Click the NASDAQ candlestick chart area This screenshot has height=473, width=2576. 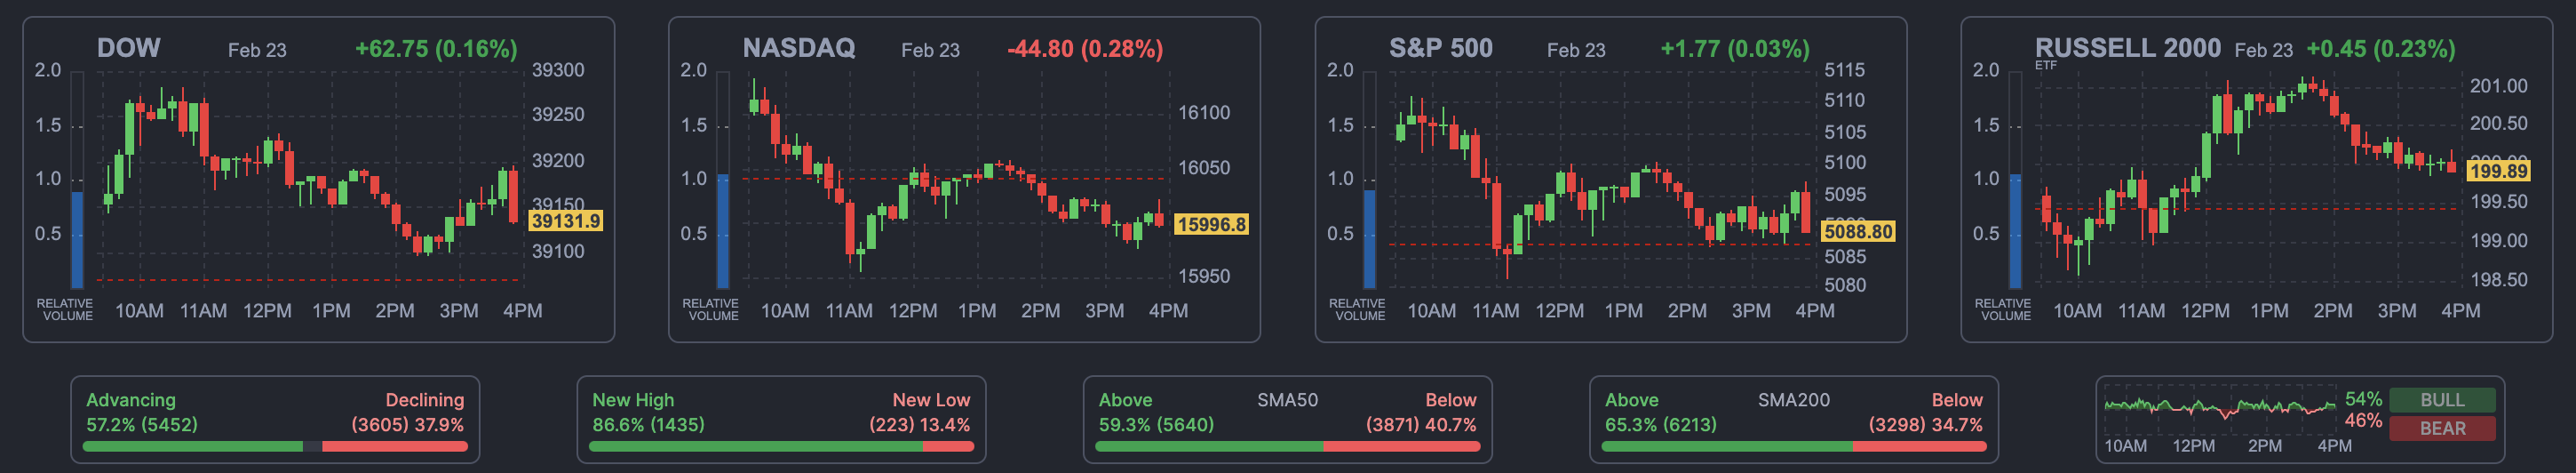[956, 180]
